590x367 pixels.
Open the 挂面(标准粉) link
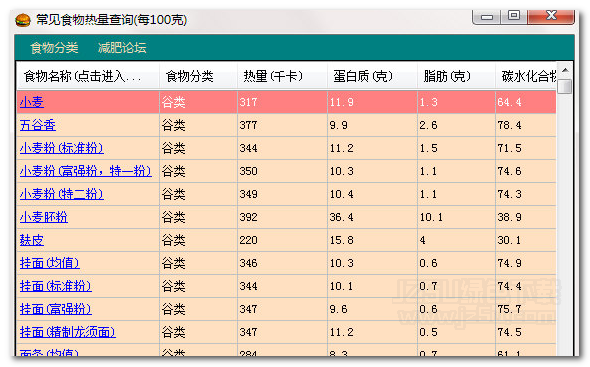[x=56, y=286]
